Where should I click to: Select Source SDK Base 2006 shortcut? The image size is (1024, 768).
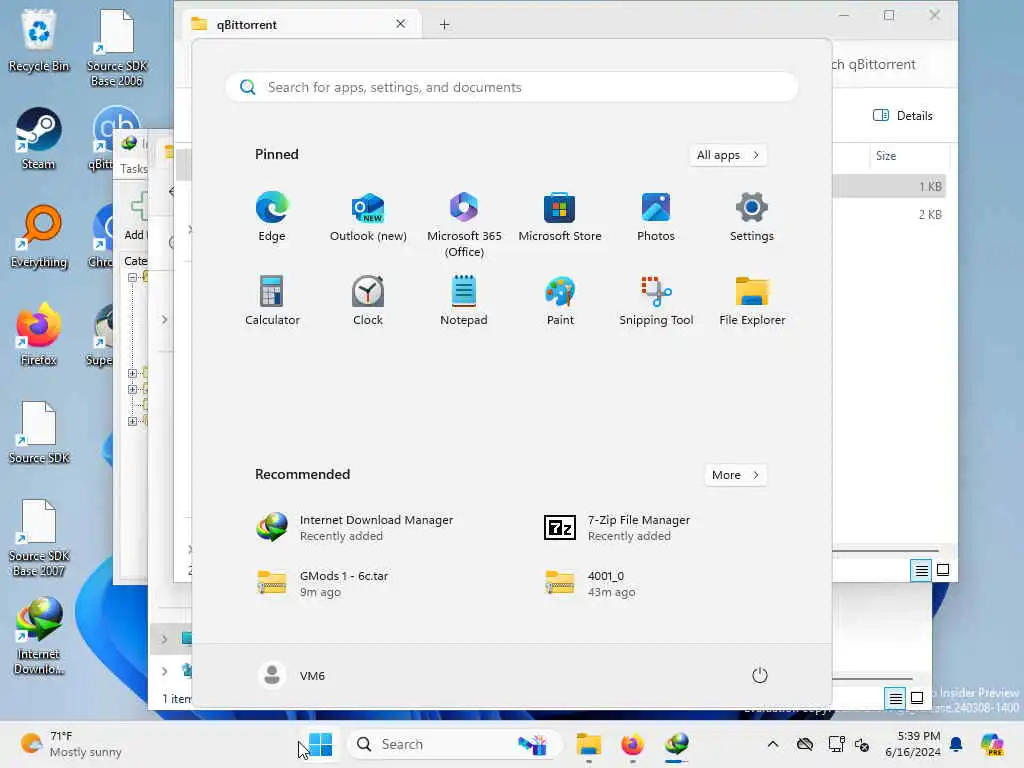point(116,47)
